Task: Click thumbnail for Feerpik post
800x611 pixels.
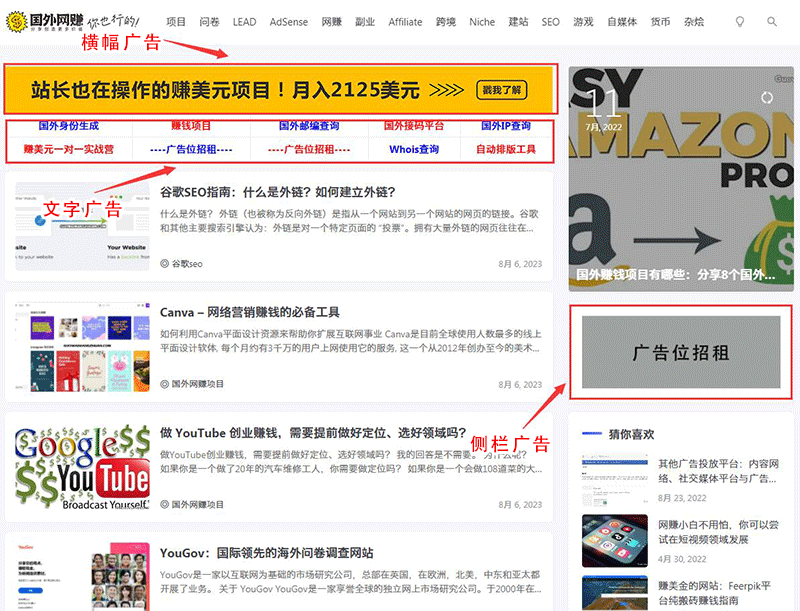Action: click(x=615, y=593)
